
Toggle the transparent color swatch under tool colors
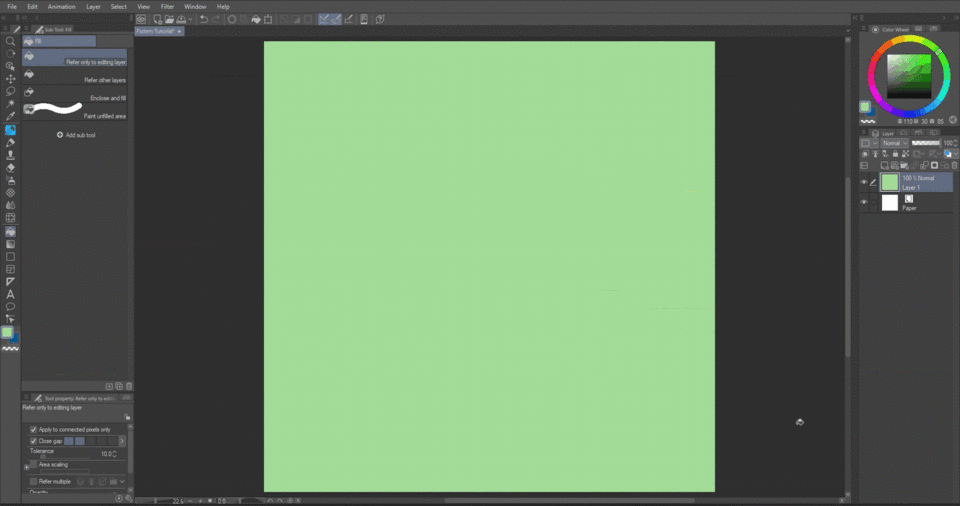[x=10, y=349]
